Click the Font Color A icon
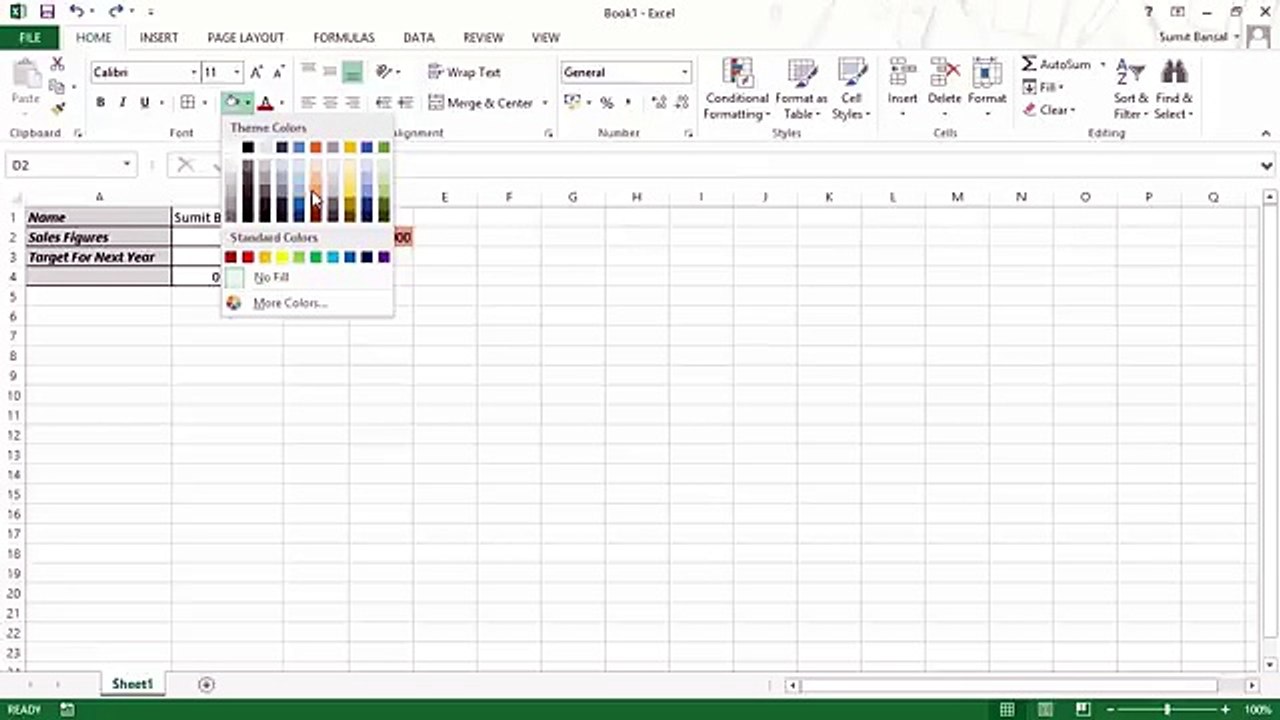Viewport: 1280px width, 720px height. 265,102
